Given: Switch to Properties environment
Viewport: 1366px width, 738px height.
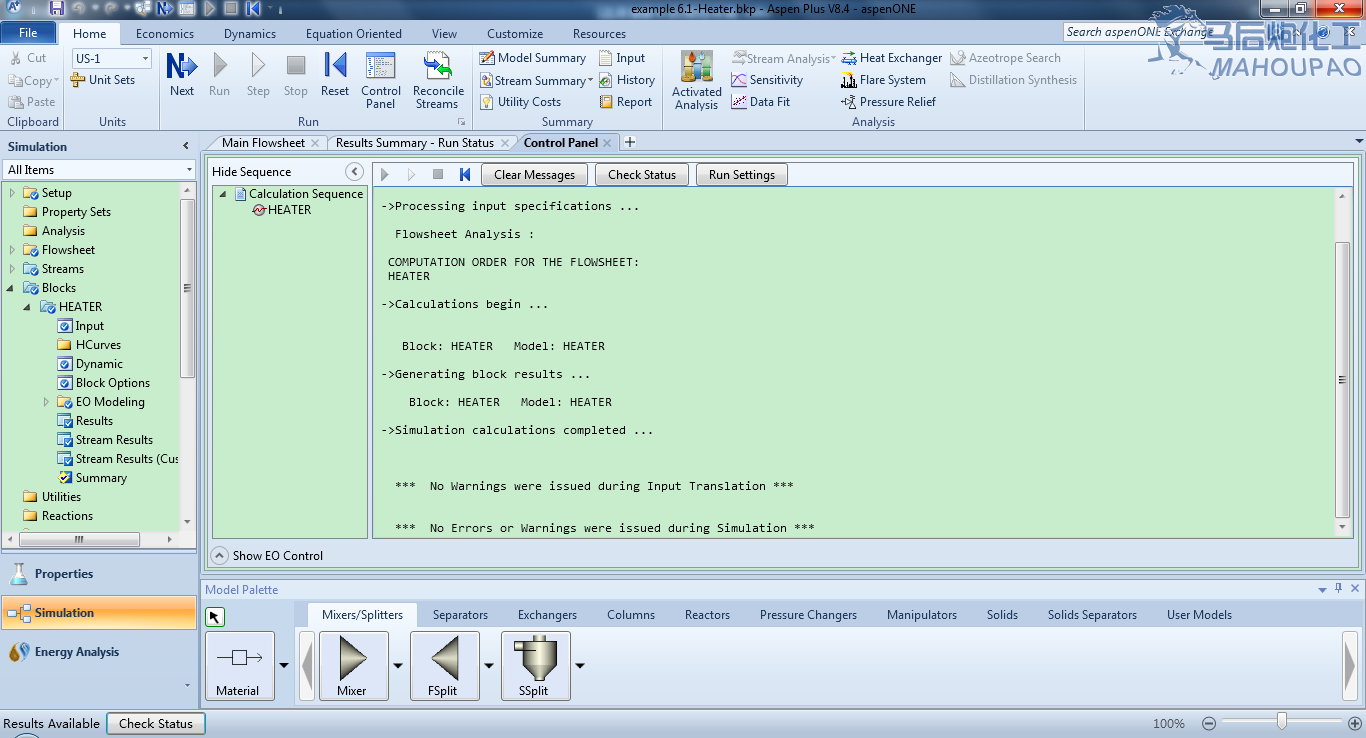Looking at the screenshot, I should [99, 574].
